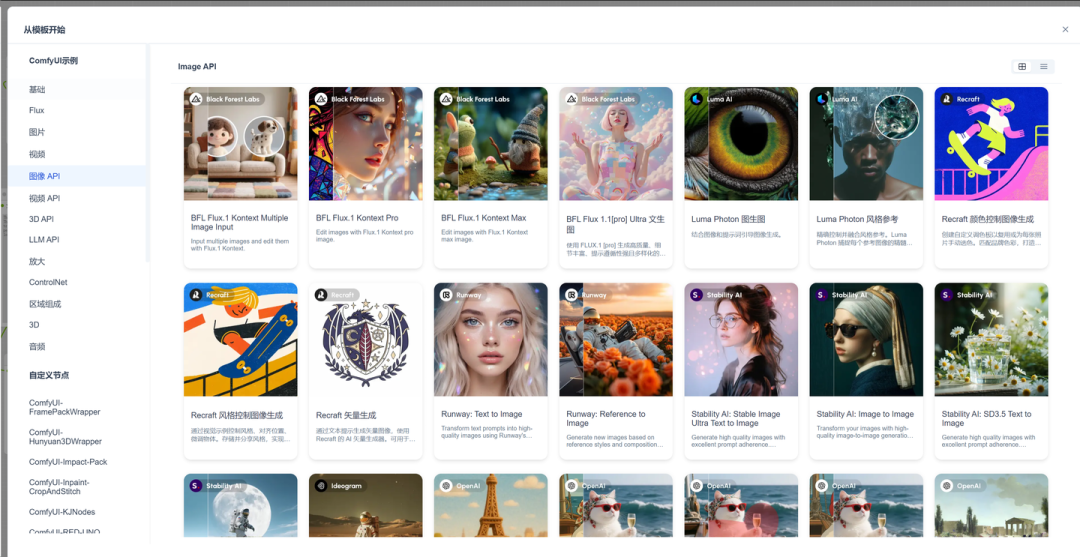This screenshot has width=1080, height=557.
Task: Click Luma AI logo on 图生图 card
Action: [x=696, y=99]
